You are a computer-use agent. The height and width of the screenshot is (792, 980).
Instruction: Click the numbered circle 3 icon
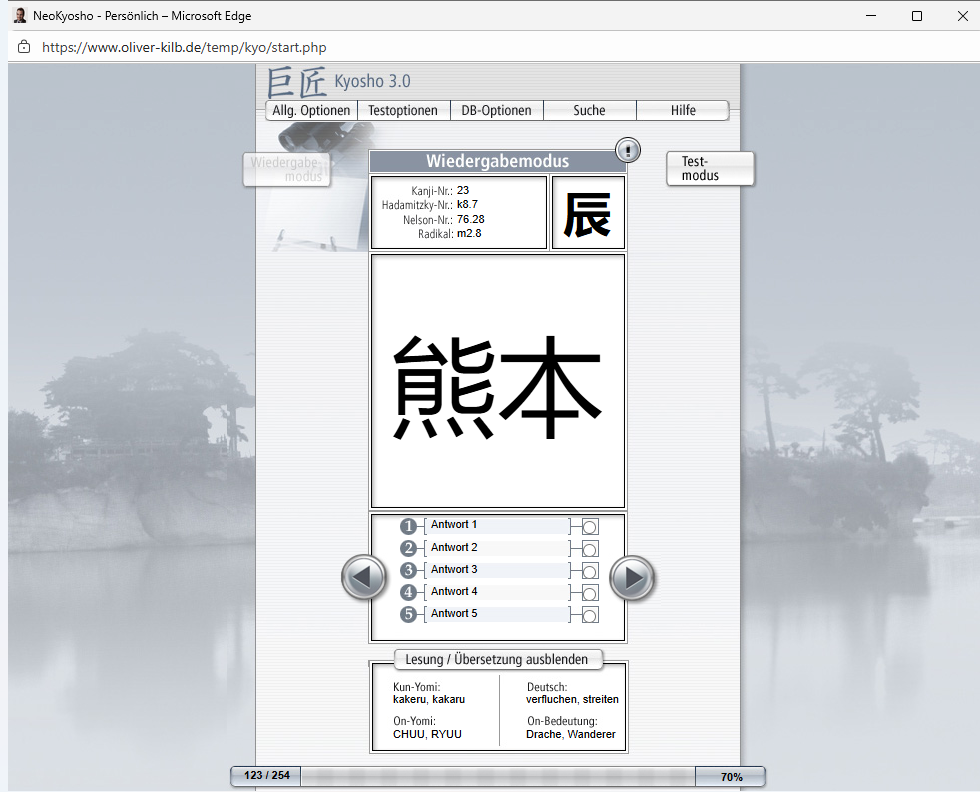click(408, 570)
